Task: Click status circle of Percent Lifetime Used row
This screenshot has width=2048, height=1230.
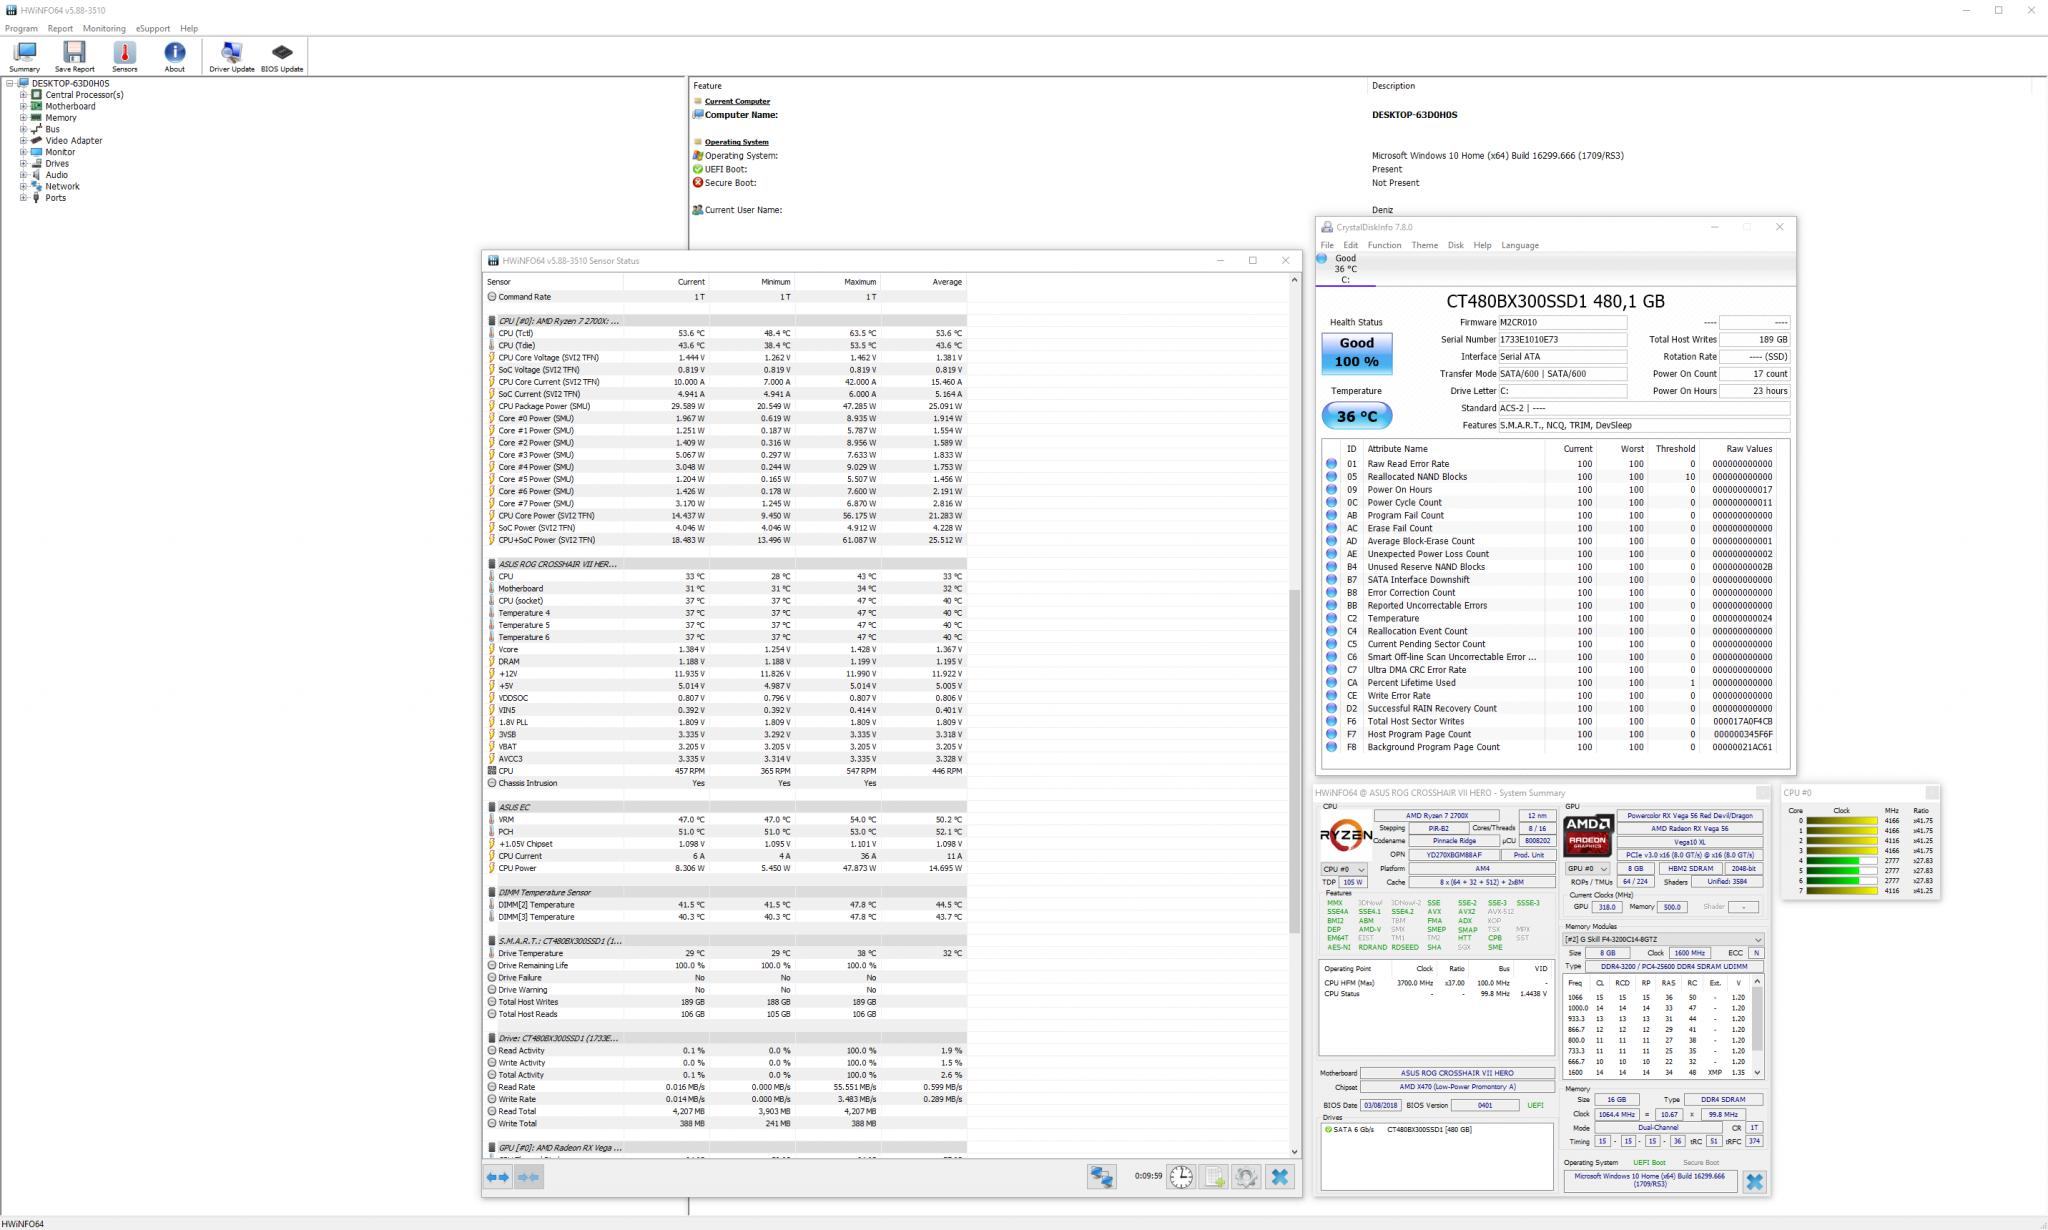Action: coord(1331,683)
